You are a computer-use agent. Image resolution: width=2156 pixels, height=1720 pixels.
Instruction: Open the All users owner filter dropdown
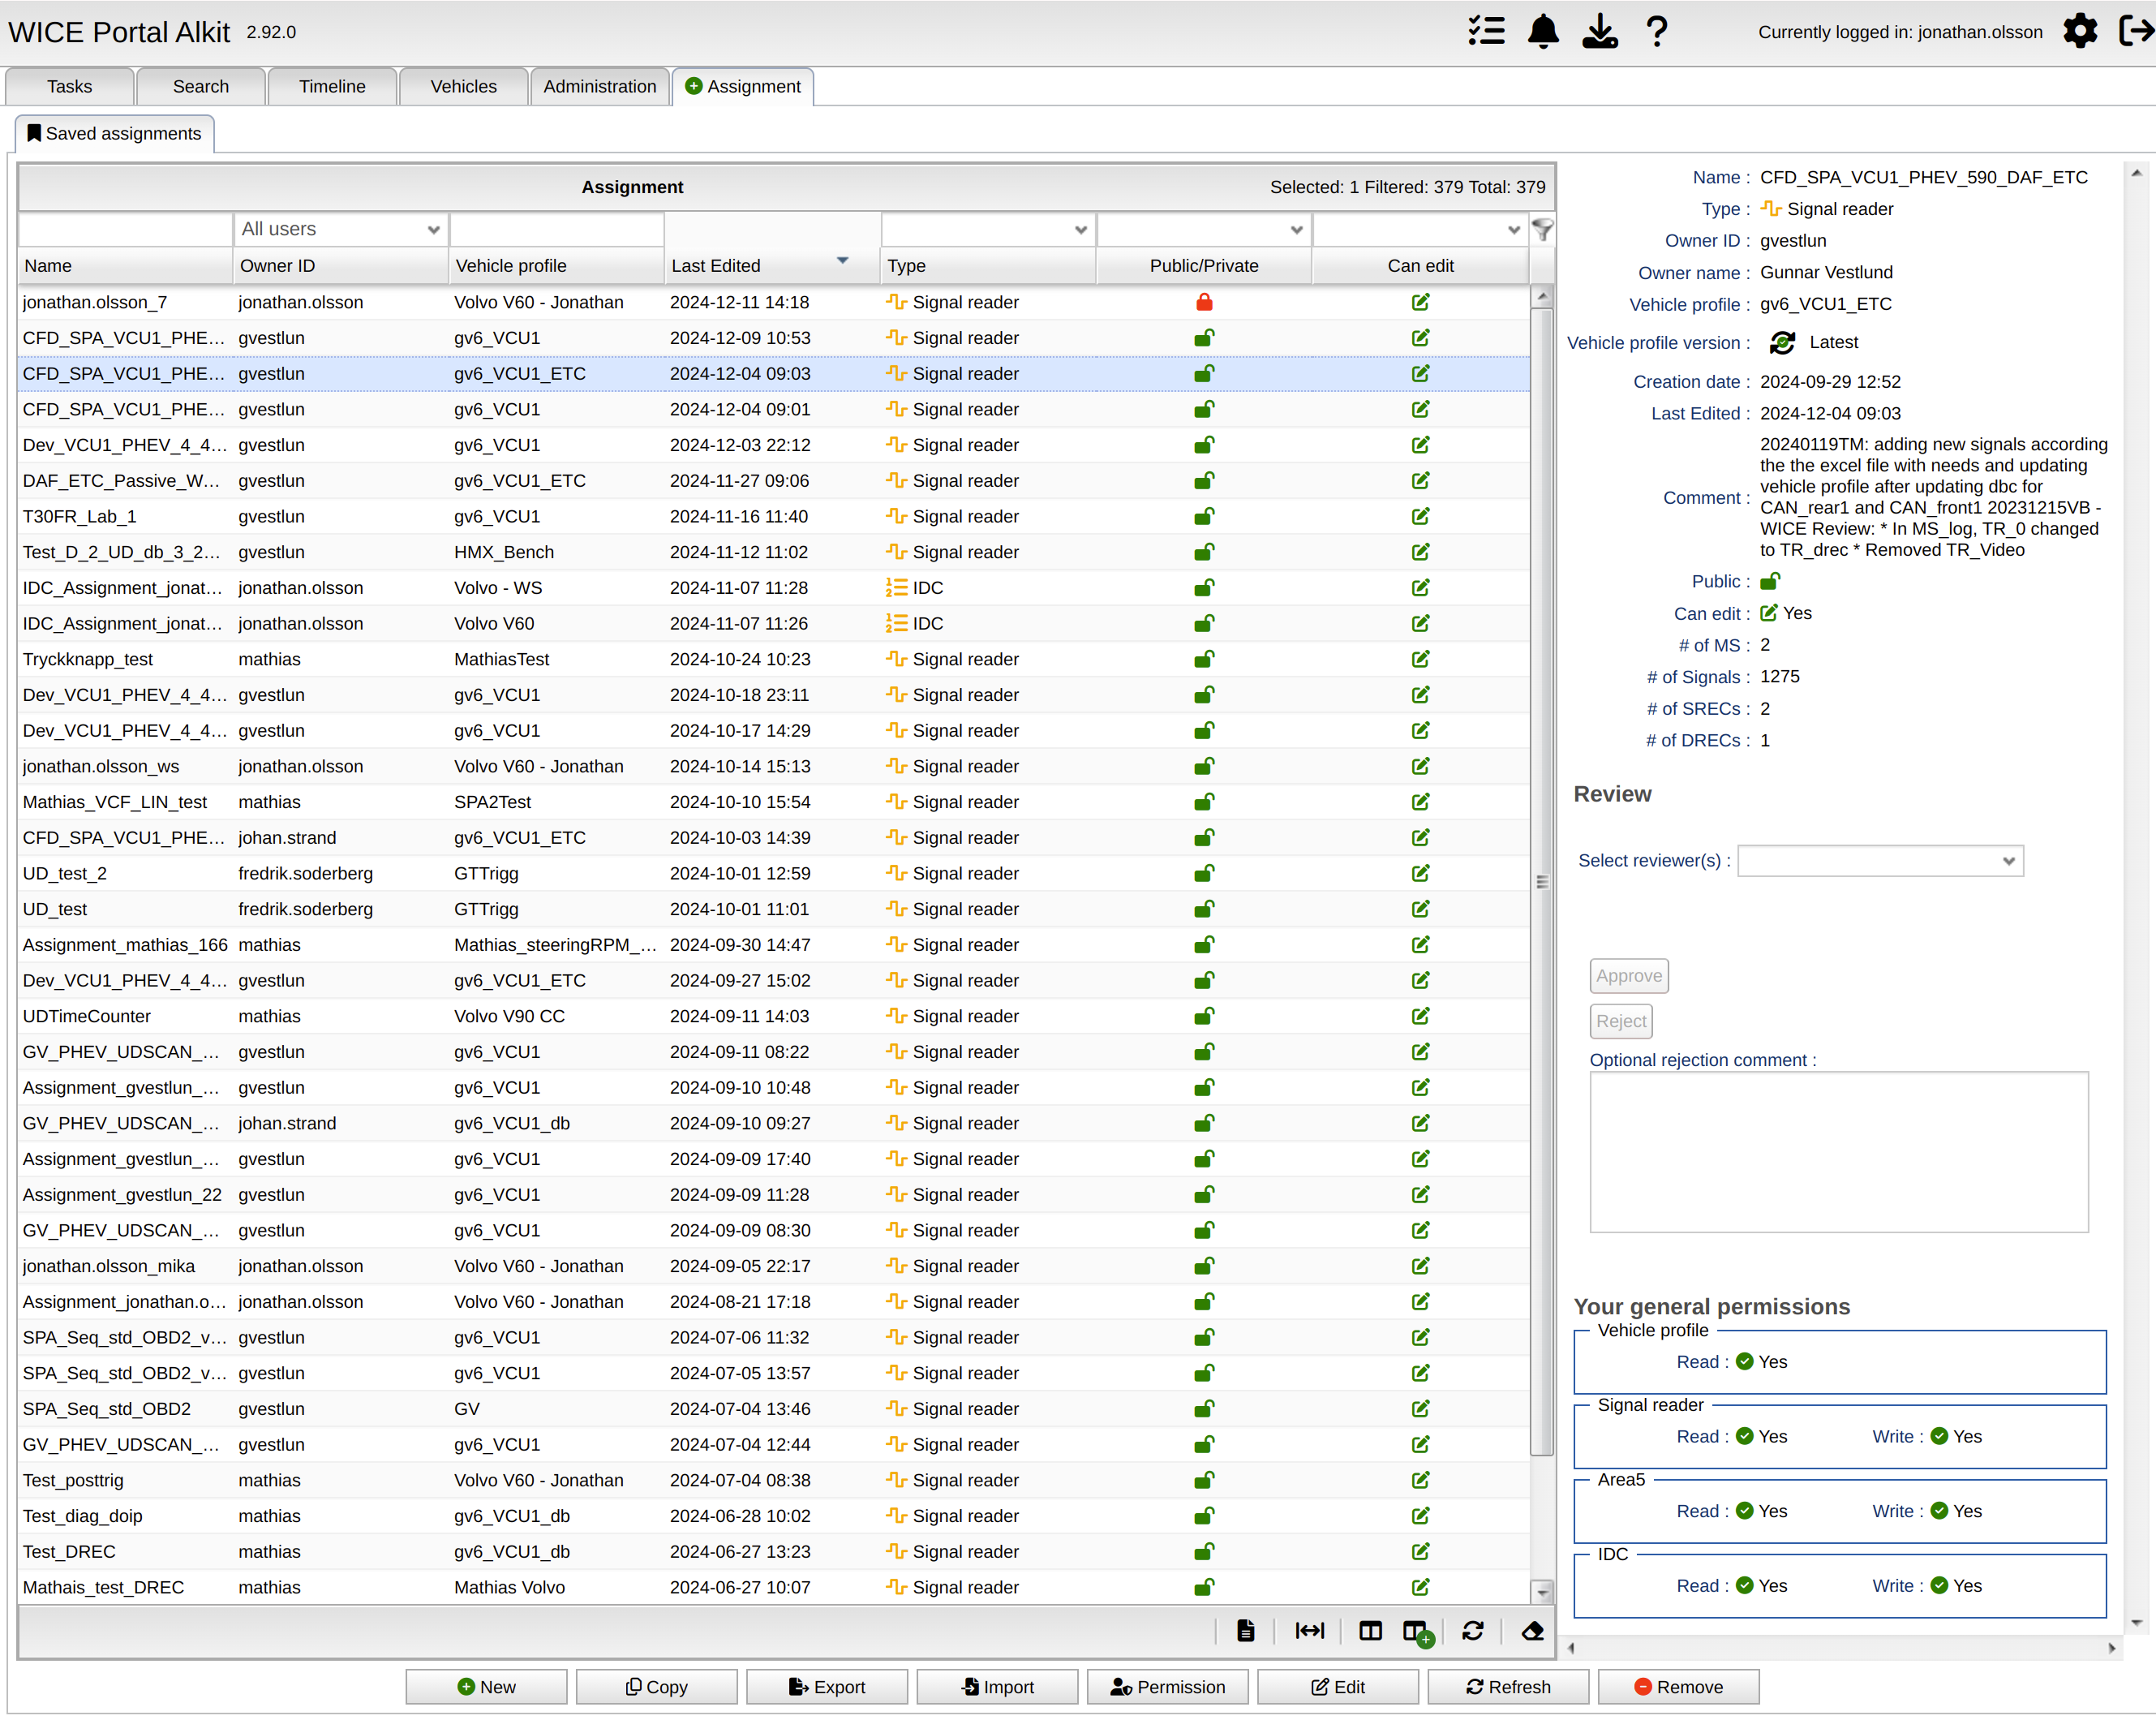coord(340,229)
